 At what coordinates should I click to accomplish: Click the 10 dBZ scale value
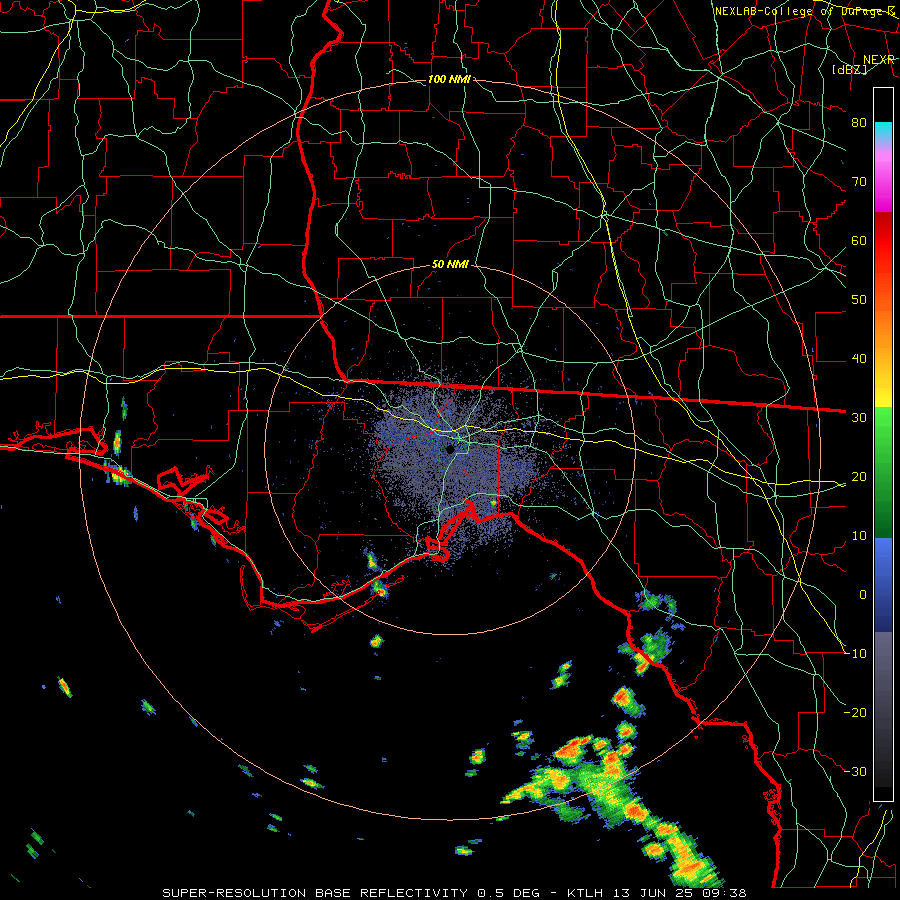(859, 536)
